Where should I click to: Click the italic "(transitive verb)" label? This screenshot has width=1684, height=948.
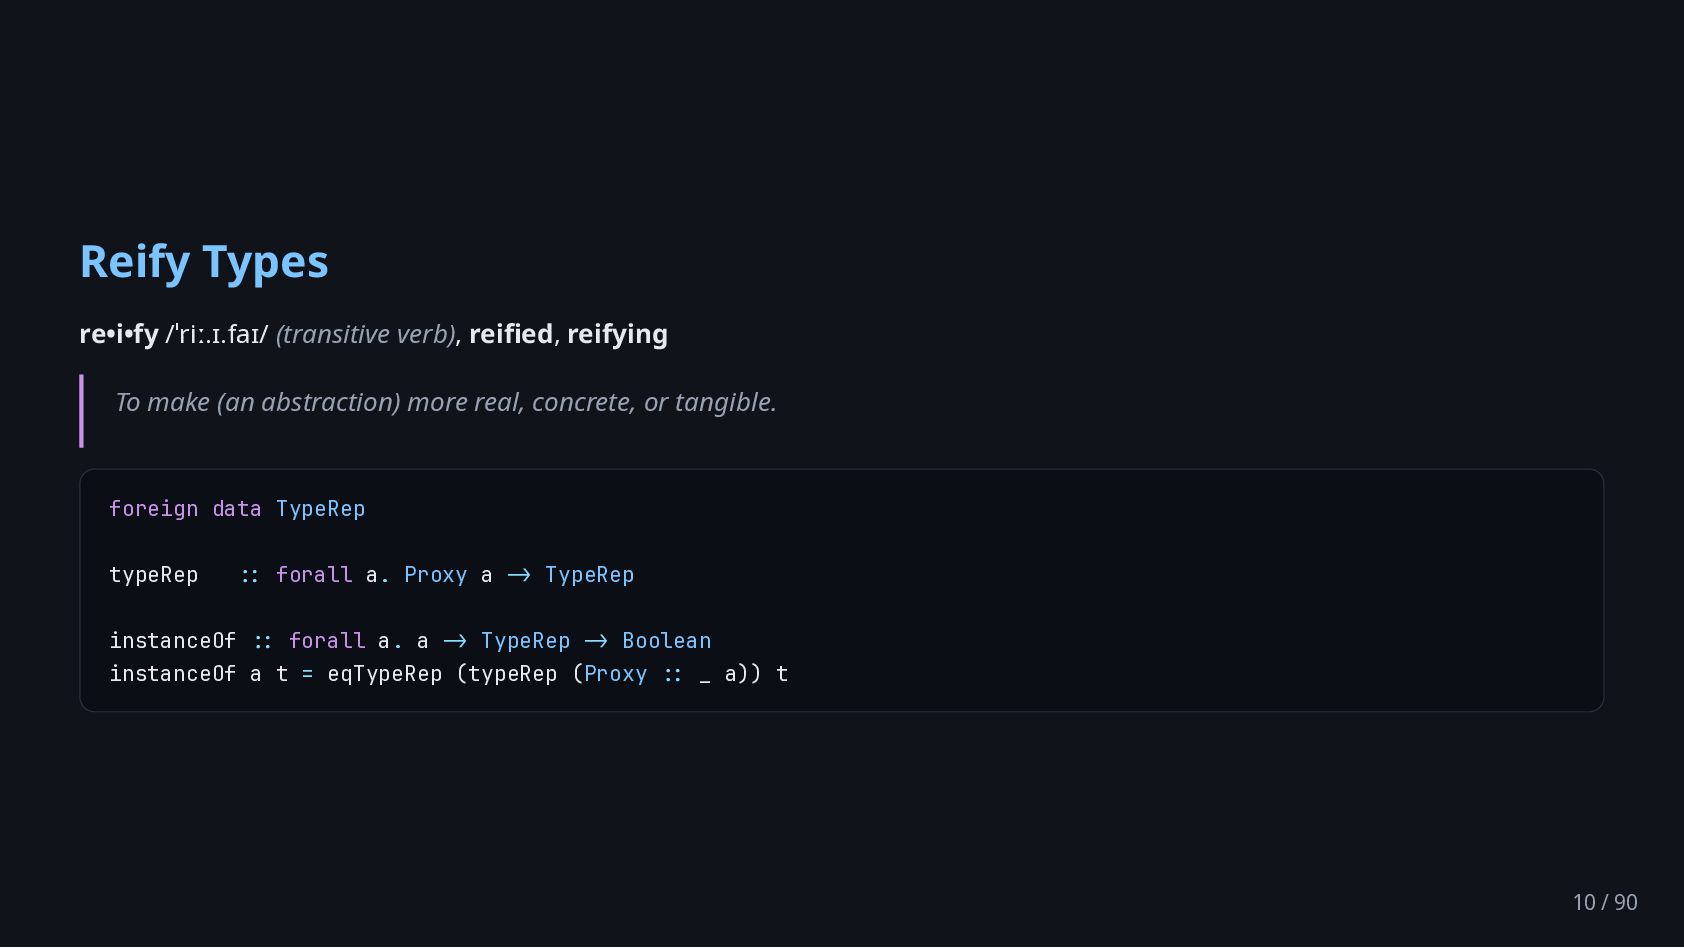tap(366, 334)
